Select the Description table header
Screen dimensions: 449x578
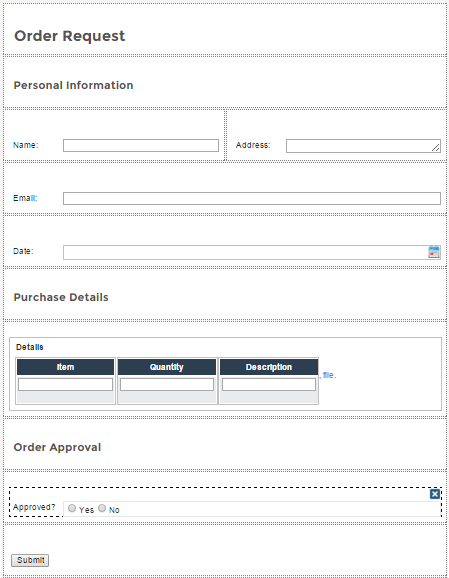[x=269, y=367]
